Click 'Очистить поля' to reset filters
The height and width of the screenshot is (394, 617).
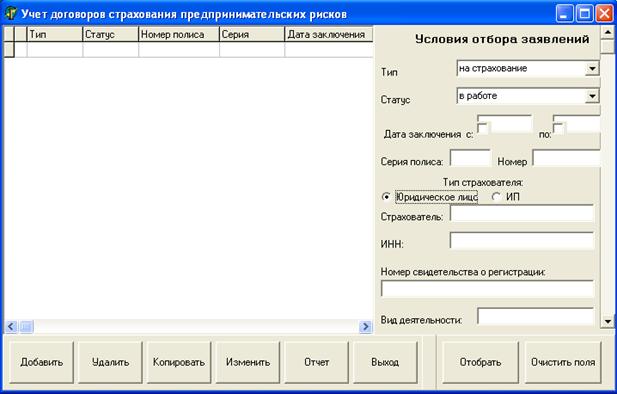563,362
